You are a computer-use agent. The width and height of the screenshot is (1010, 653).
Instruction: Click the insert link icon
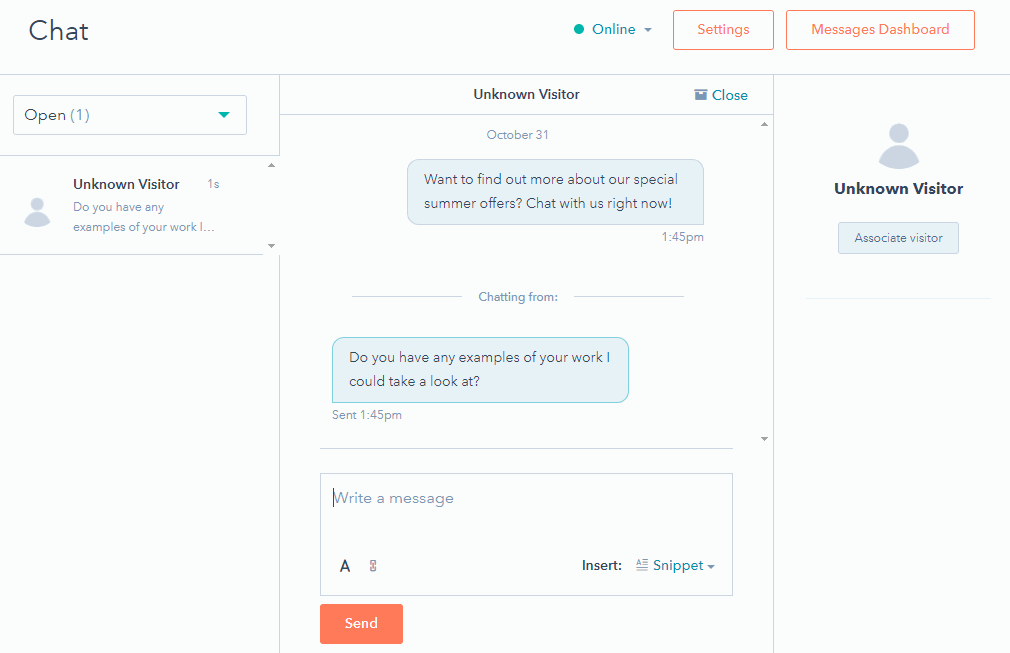[373, 566]
